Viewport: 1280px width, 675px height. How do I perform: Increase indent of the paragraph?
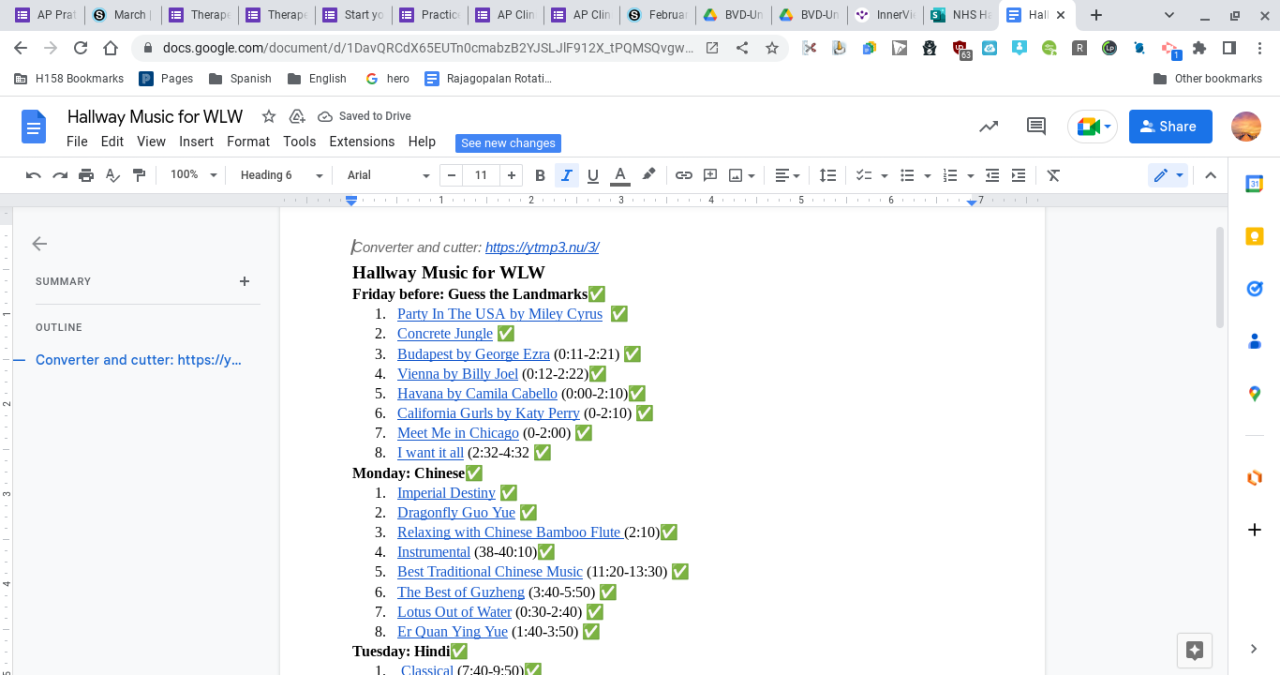click(x=1018, y=175)
